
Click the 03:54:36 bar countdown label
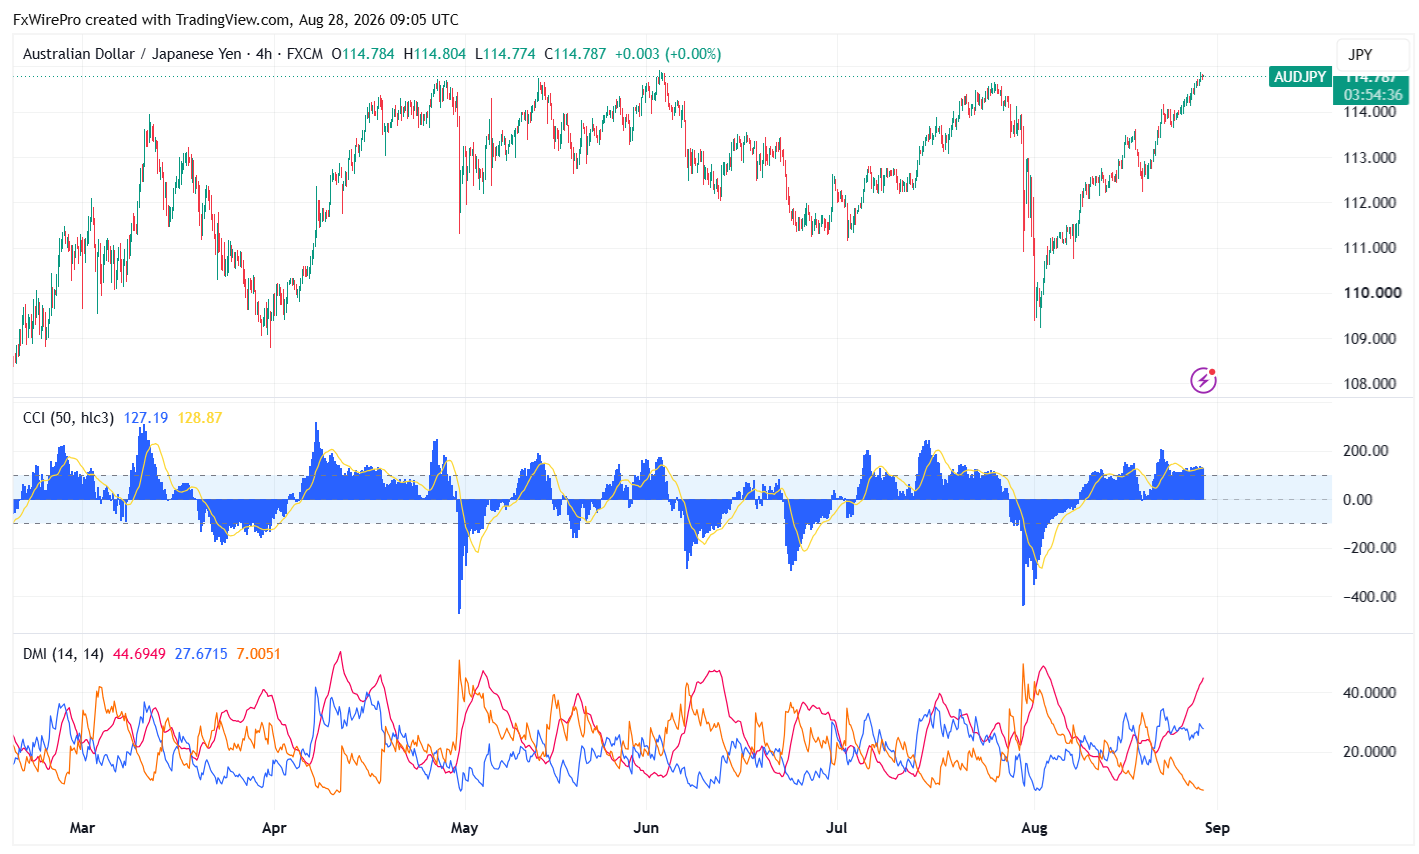click(x=1373, y=95)
